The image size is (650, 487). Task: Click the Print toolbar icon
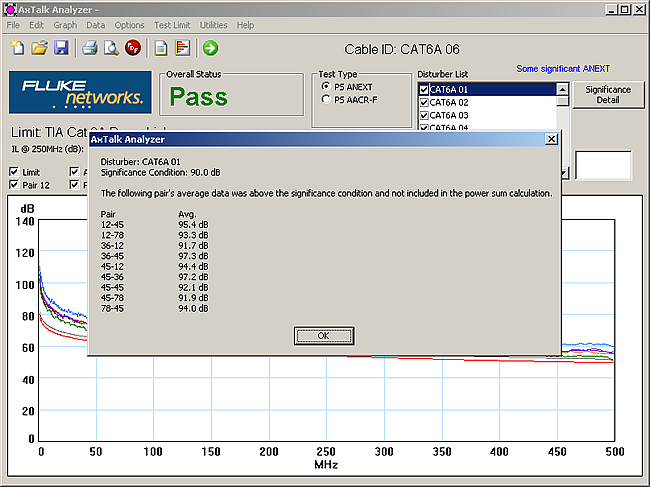click(90, 48)
